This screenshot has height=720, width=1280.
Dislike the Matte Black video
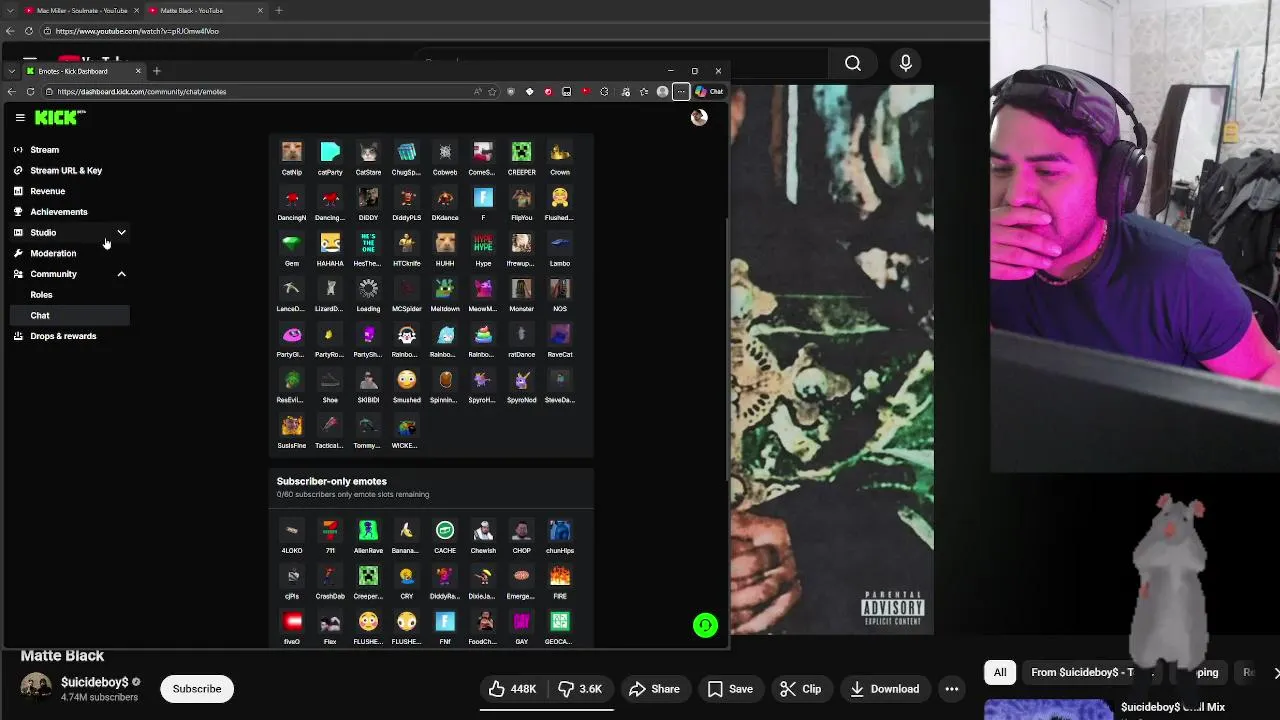click(582, 688)
